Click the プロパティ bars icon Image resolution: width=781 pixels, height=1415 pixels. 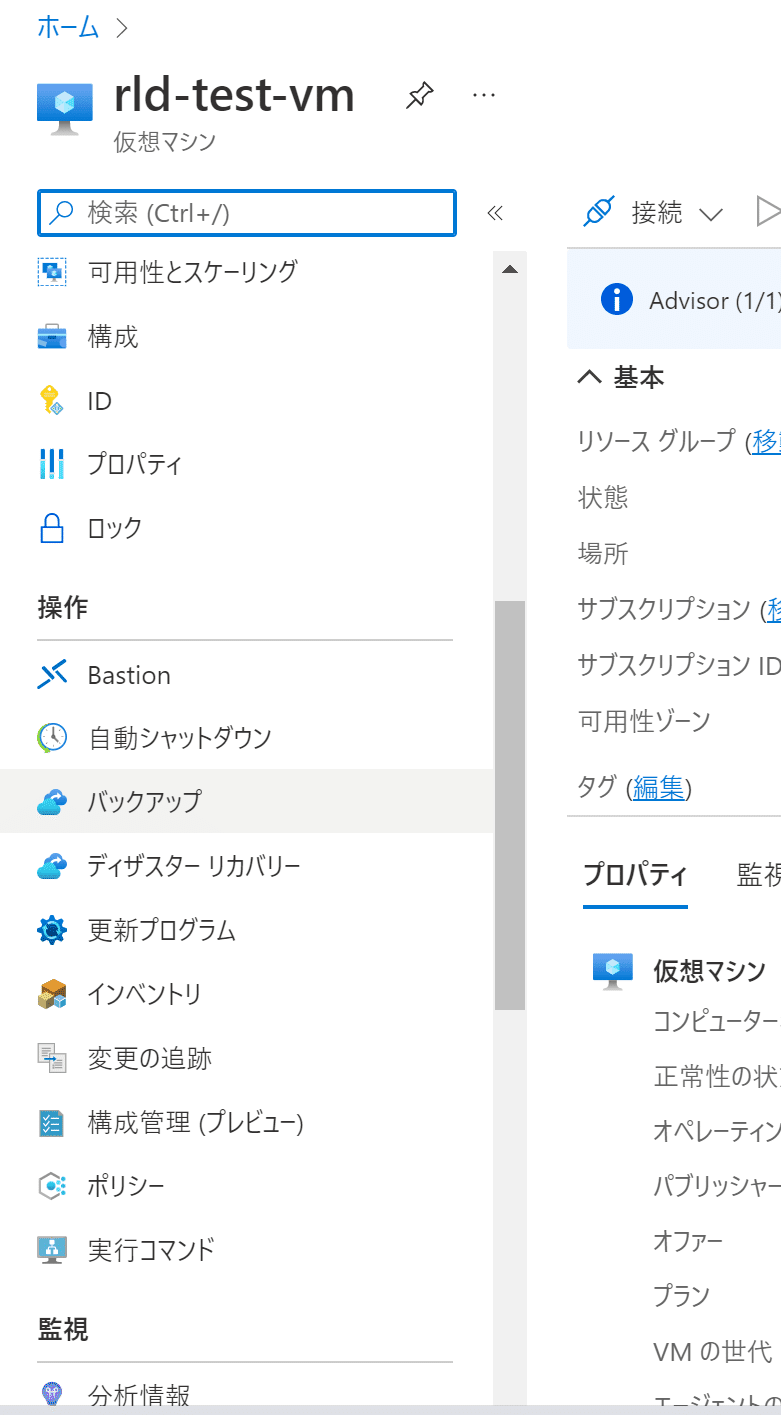point(51,464)
